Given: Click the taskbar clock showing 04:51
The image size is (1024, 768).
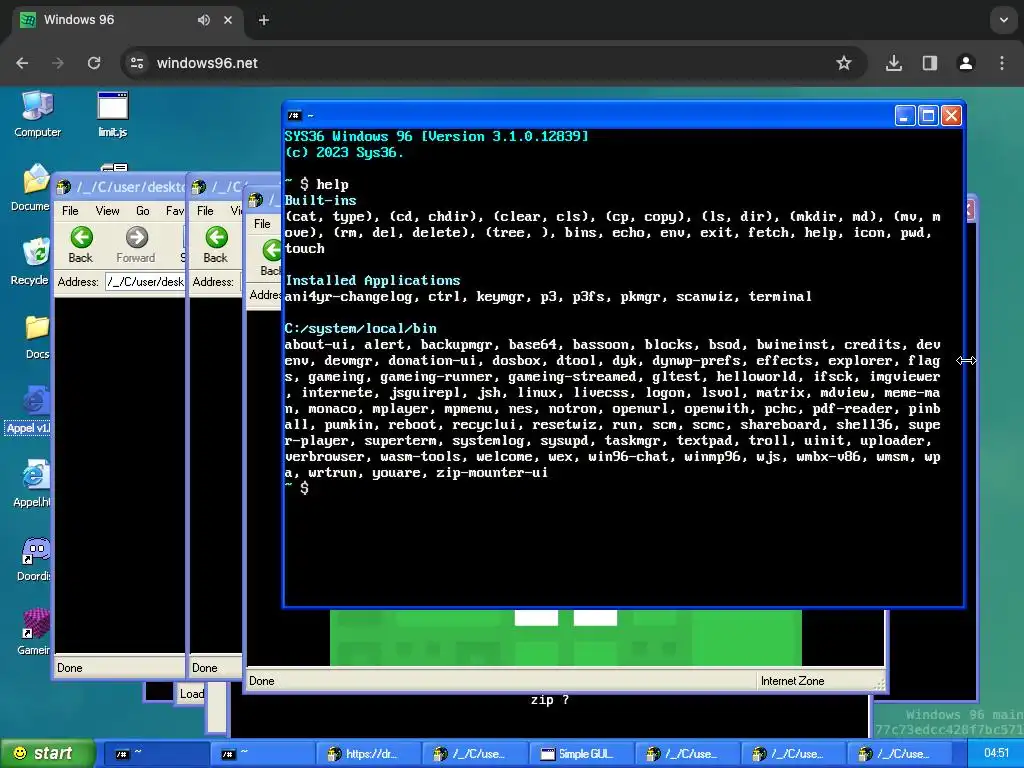Looking at the screenshot, I should [997, 753].
